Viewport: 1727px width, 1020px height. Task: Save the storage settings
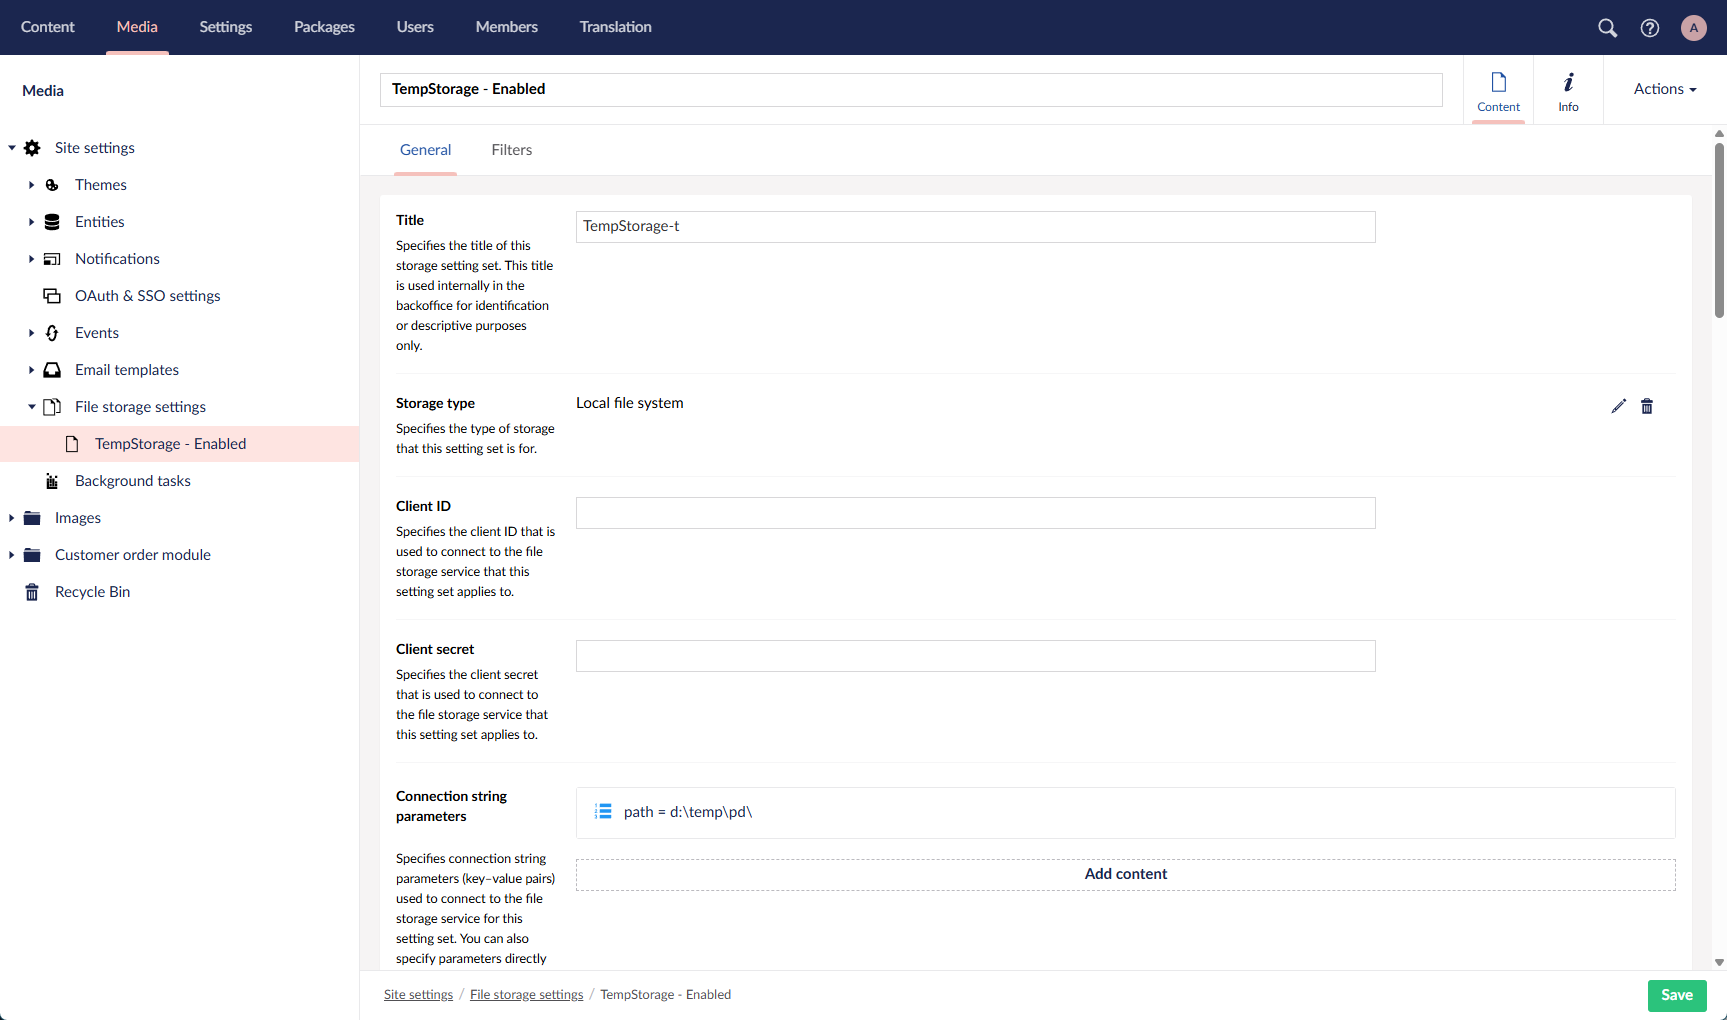(x=1677, y=995)
